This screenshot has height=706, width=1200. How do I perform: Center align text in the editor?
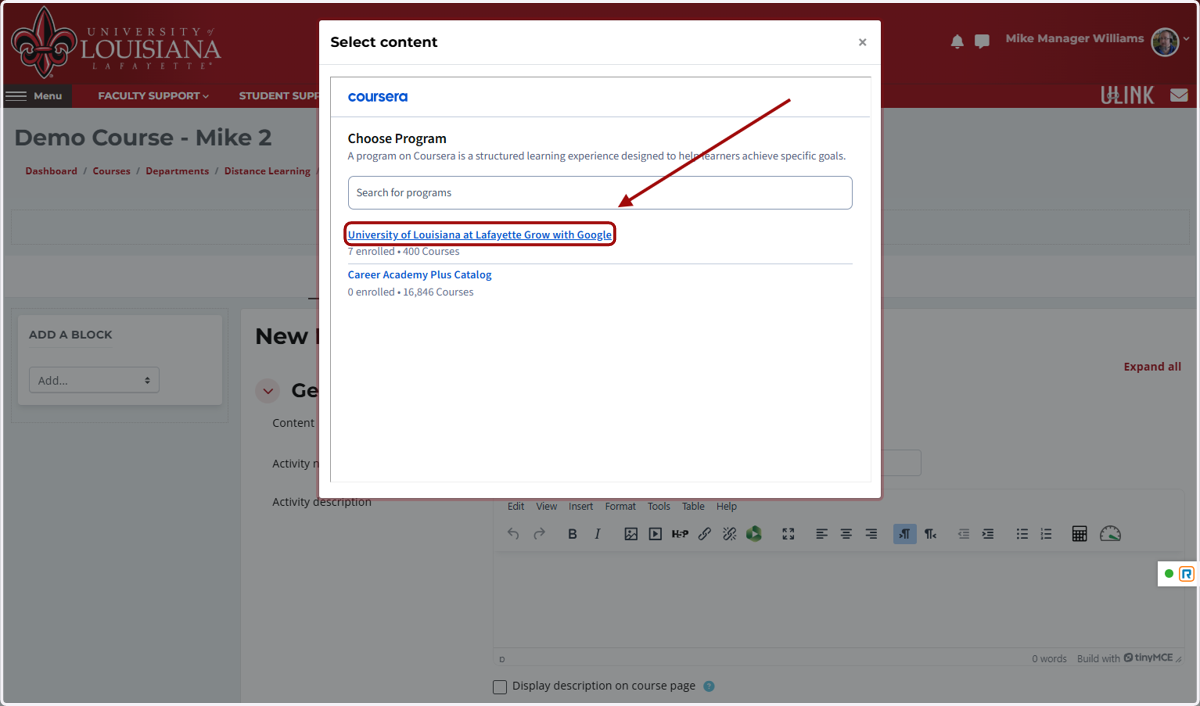point(846,534)
